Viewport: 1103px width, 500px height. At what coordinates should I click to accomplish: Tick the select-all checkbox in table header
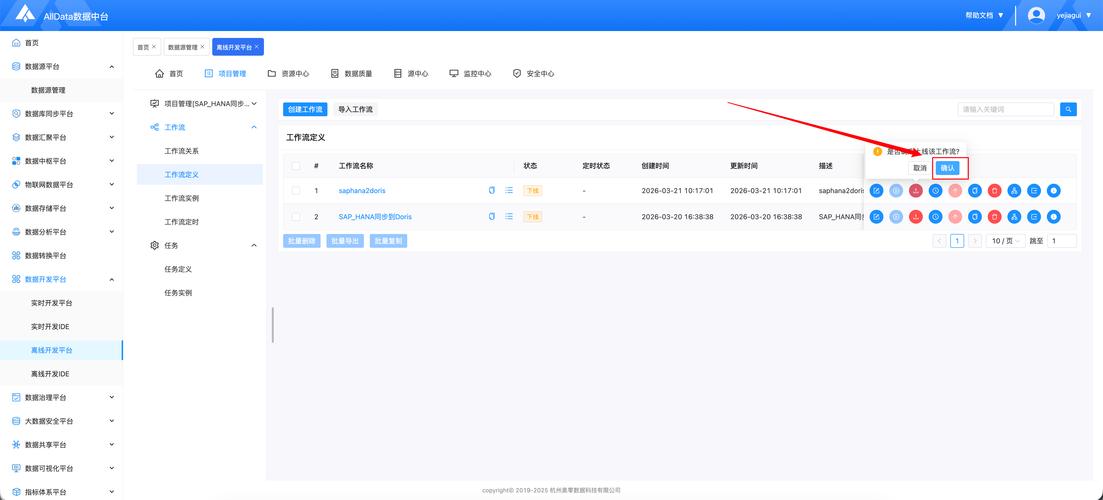point(296,166)
